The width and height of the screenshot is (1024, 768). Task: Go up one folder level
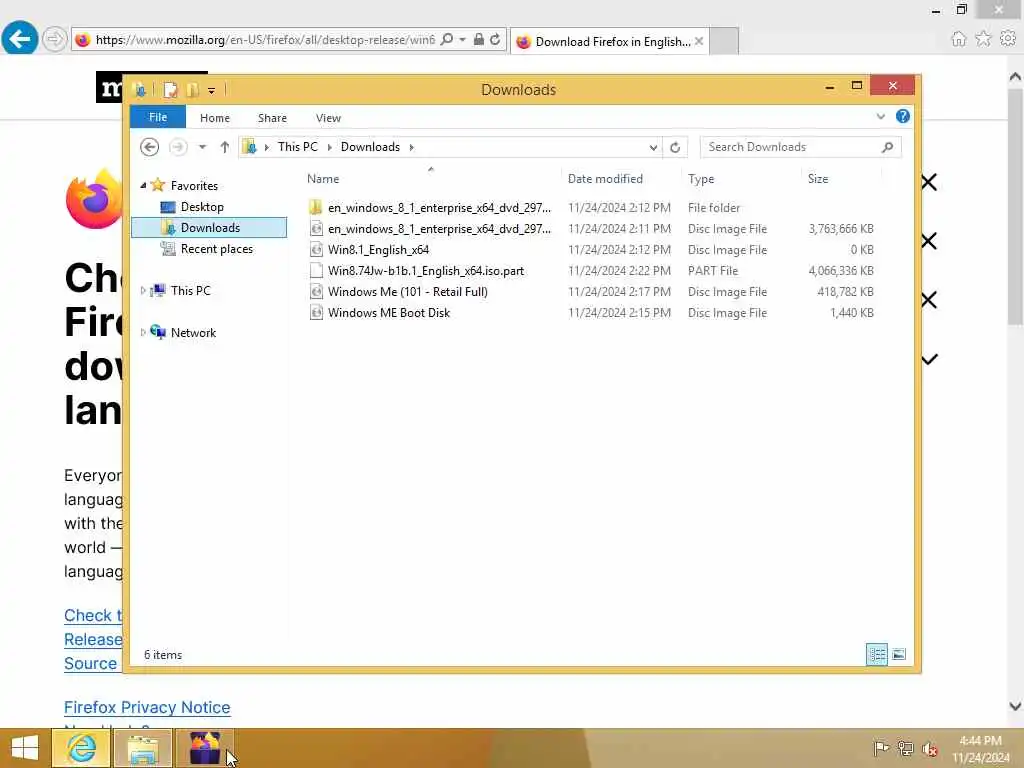(x=225, y=147)
